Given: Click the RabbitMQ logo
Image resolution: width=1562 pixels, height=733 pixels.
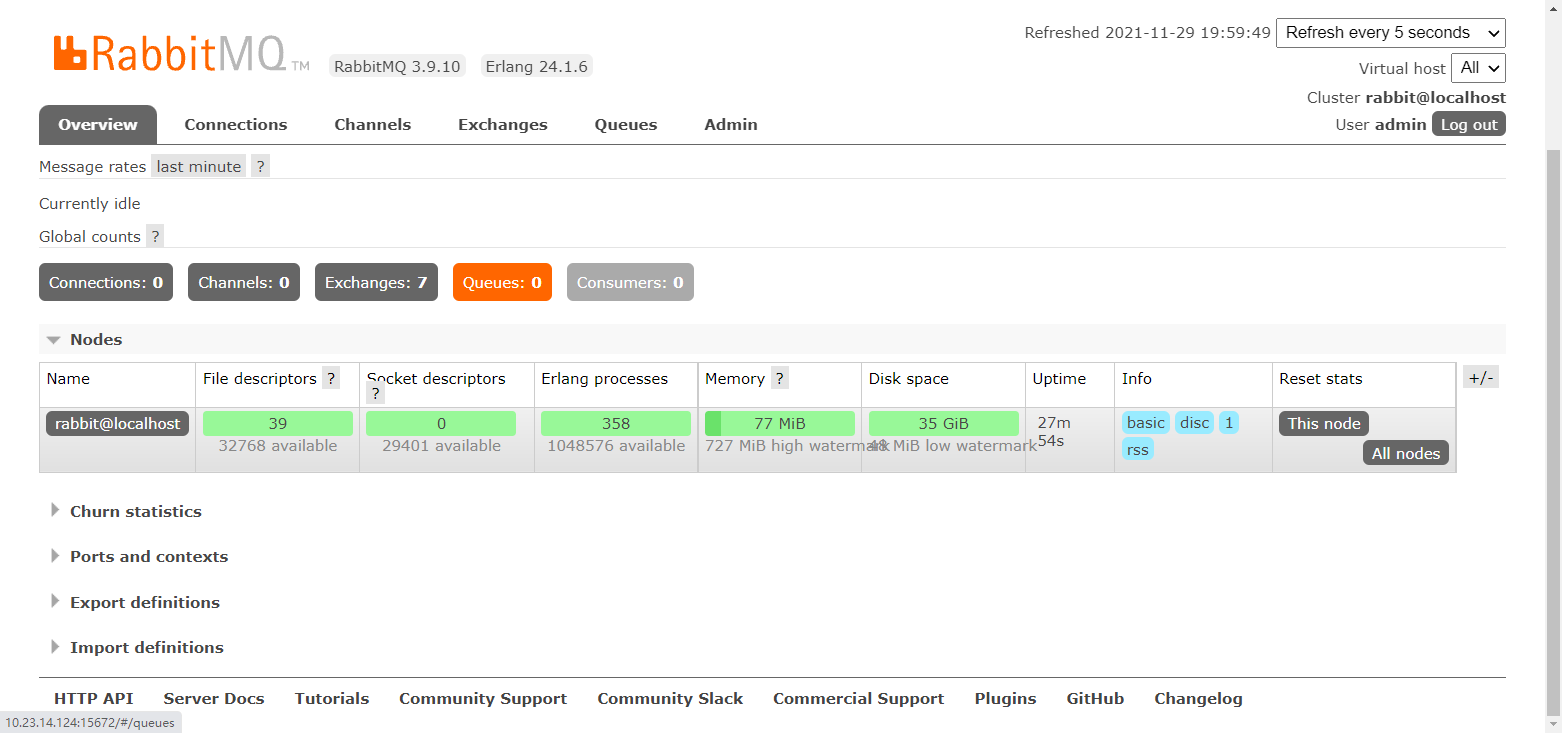Looking at the screenshot, I should 181,54.
